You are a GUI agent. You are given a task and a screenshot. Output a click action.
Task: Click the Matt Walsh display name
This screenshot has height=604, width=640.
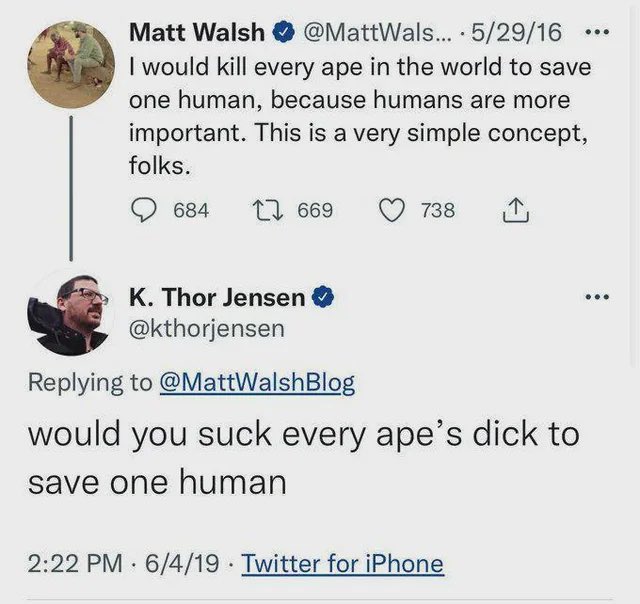(197, 32)
